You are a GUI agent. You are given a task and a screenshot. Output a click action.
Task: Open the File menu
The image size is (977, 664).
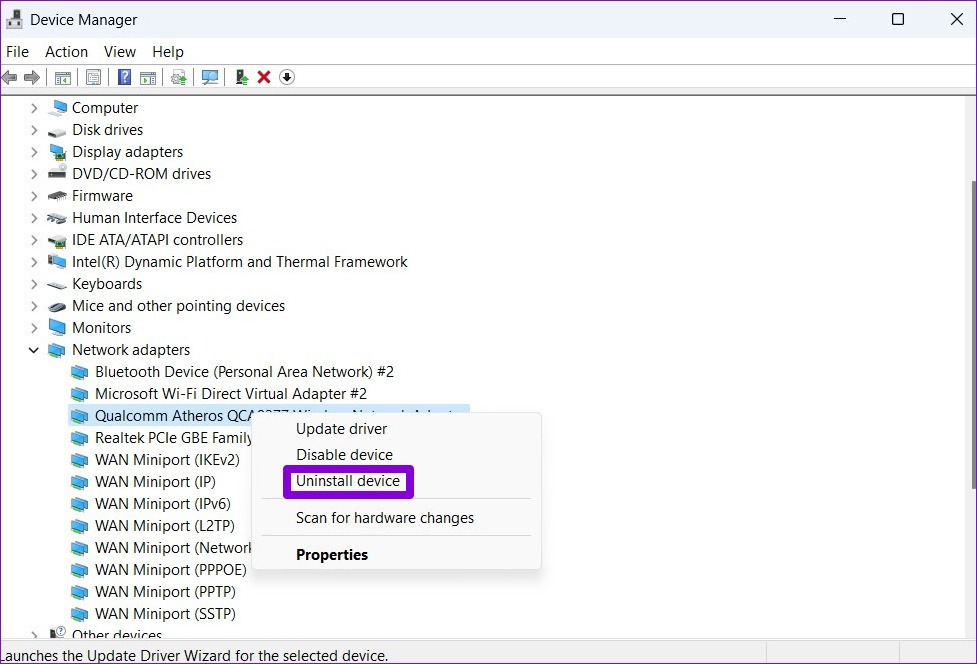pyautogui.click(x=17, y=52)
